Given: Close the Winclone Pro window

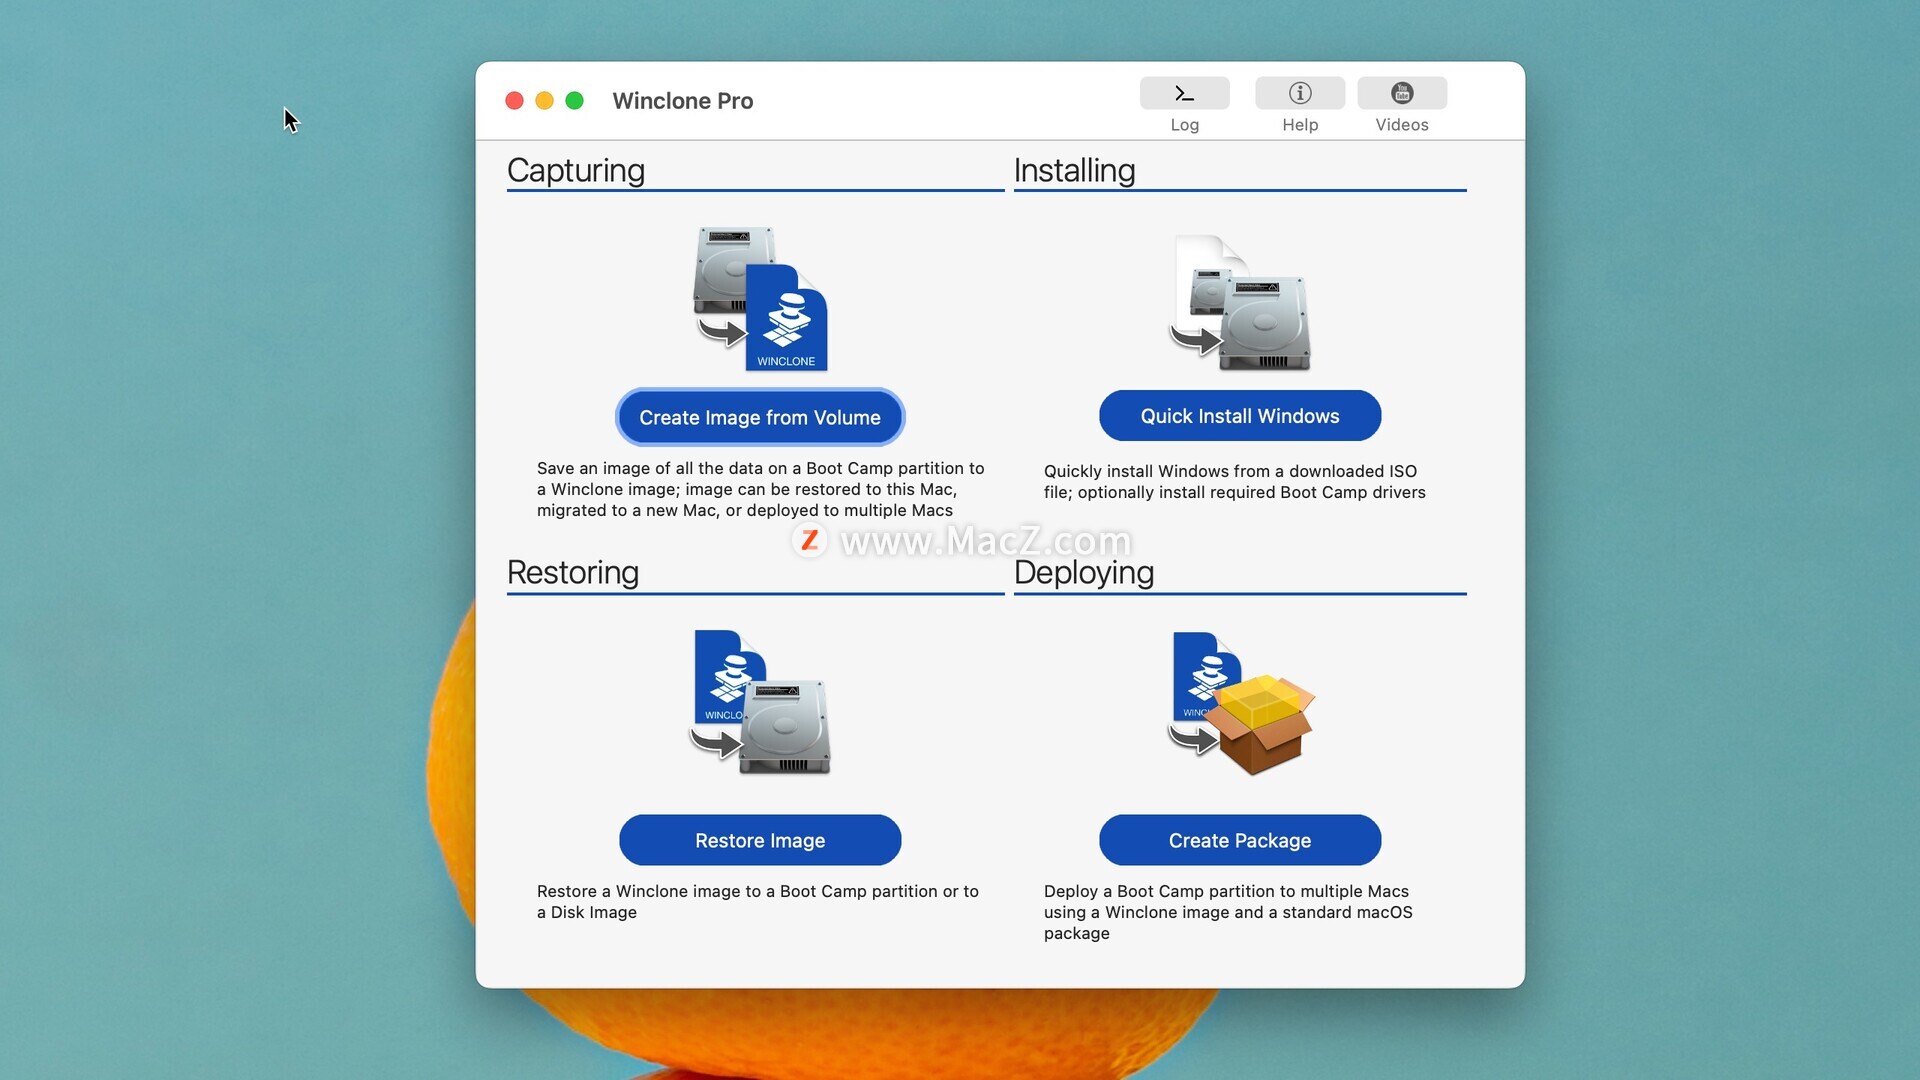Looking at the screenshot, I should [x=514, y=101].
